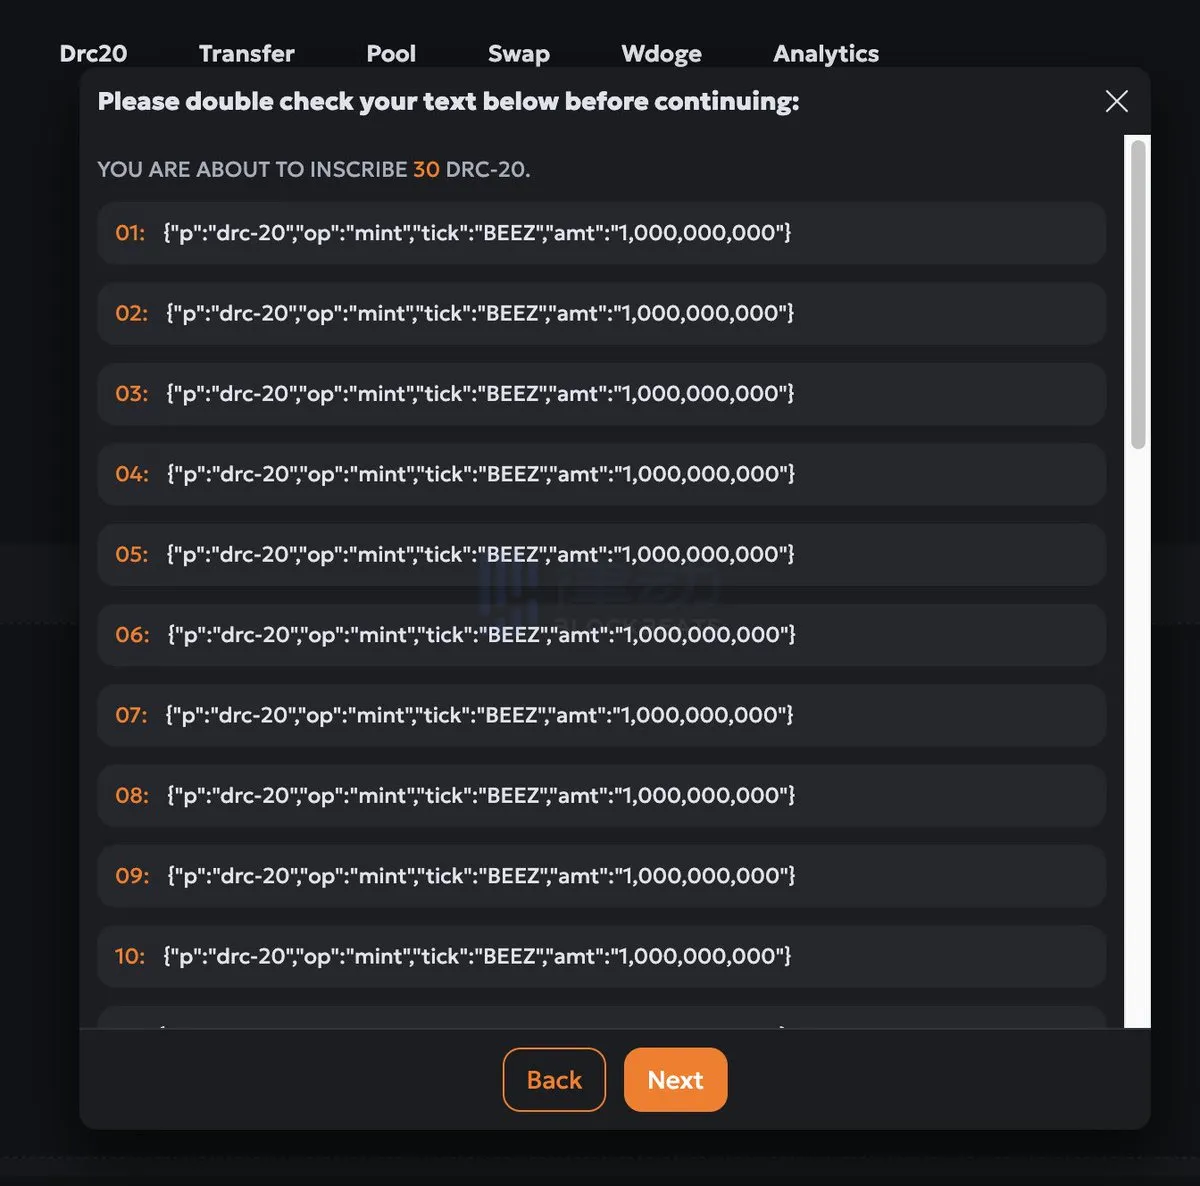The image size is (1200, 1186).
Task: Navigate to the Swap tab
Action: pyautogui.click(x=518, y=54)
